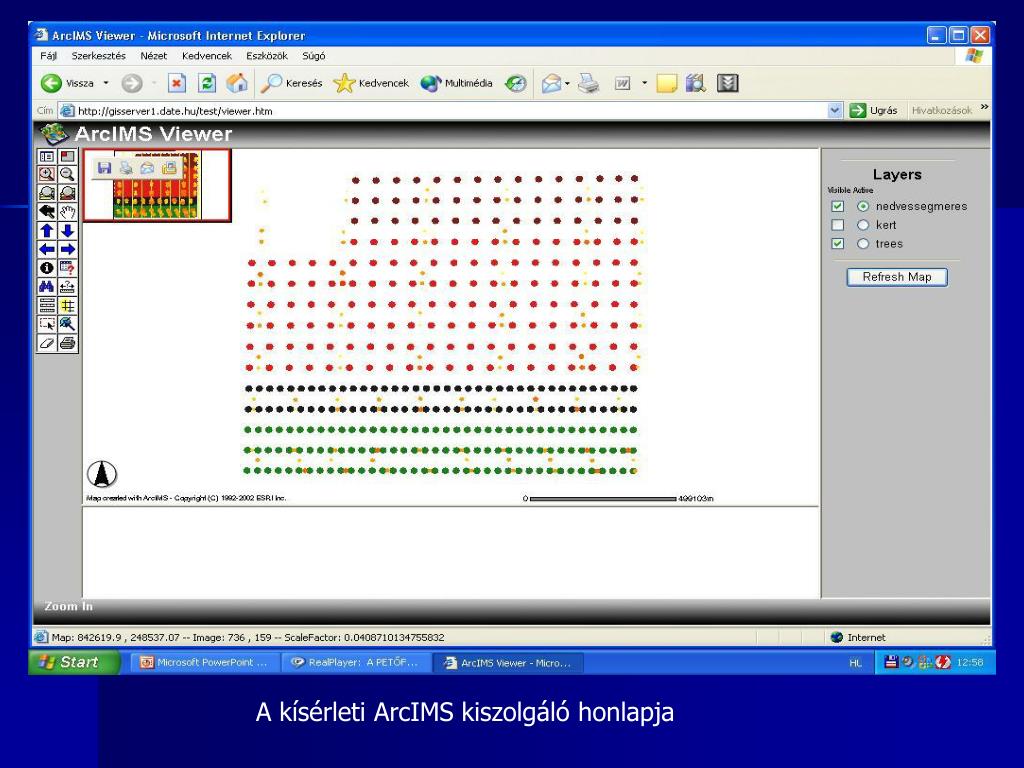Open the Mail button dropdown arrow
This screenshot has width=1024, height=768.
[x=568, y=83]
